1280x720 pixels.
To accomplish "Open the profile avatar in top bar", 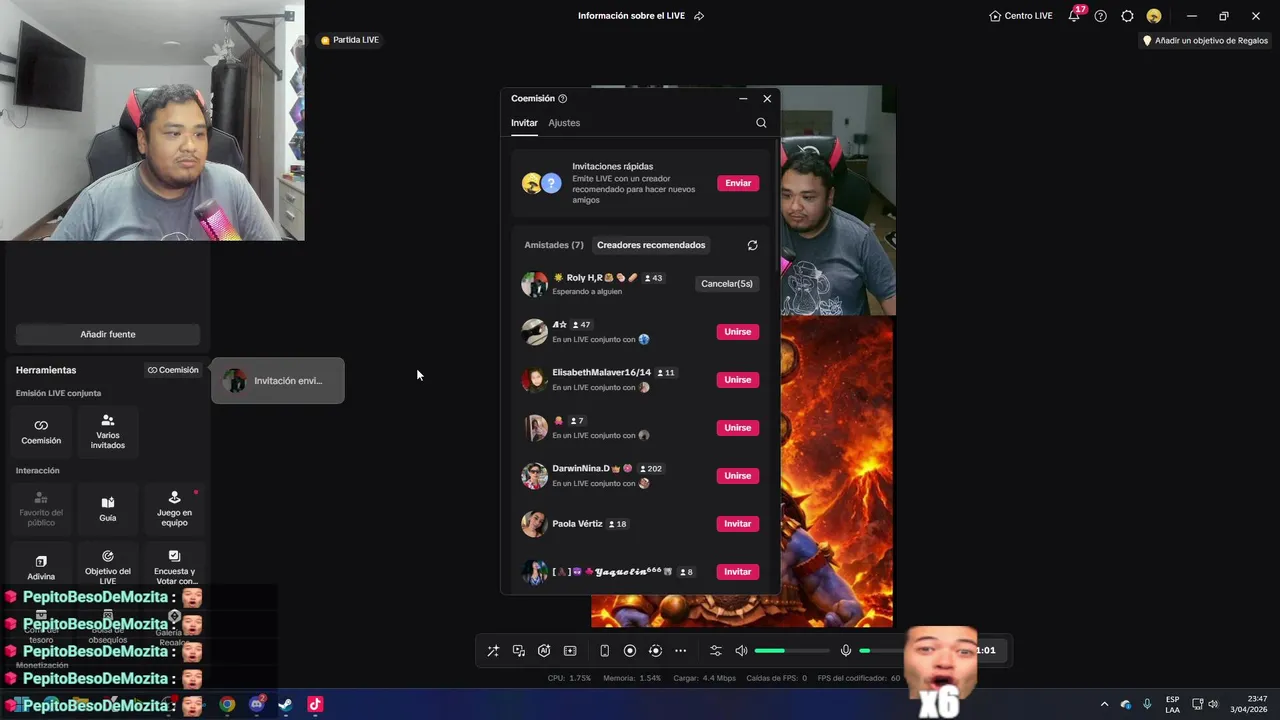I will [x=1154, y=16].
